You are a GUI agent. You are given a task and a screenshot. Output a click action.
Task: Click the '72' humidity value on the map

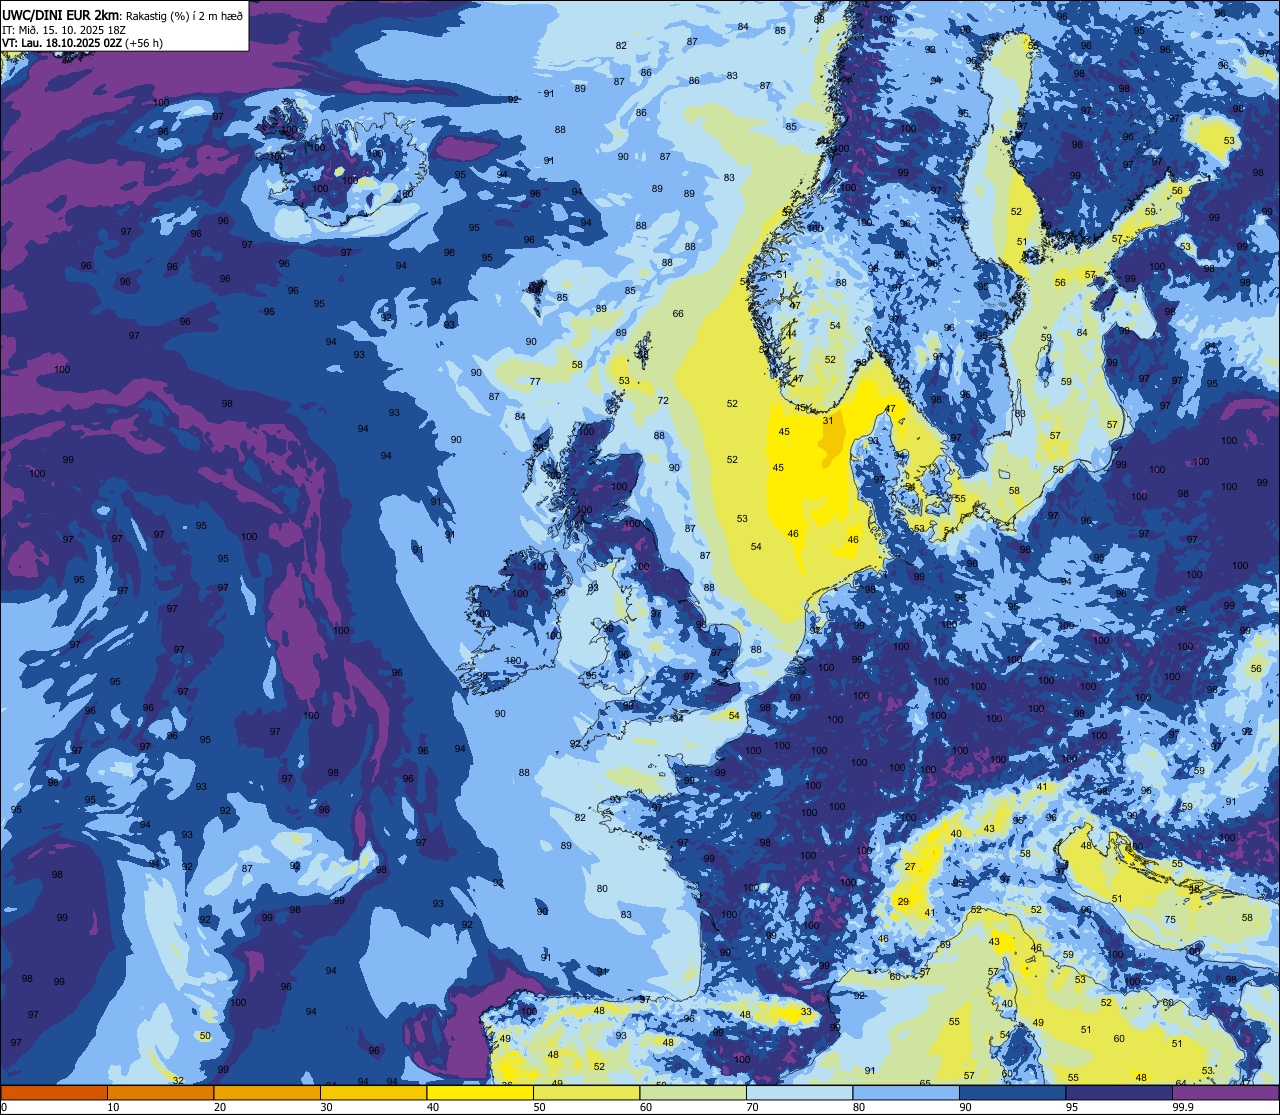coord(663,401)
